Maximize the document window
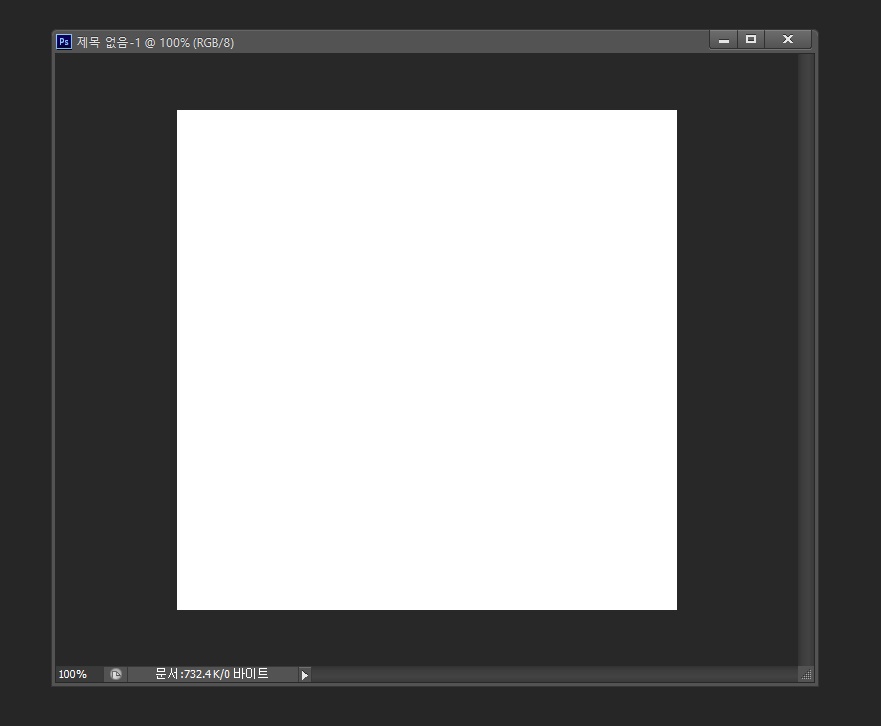Viewport: 881px width, 726px height. (751, 40)
